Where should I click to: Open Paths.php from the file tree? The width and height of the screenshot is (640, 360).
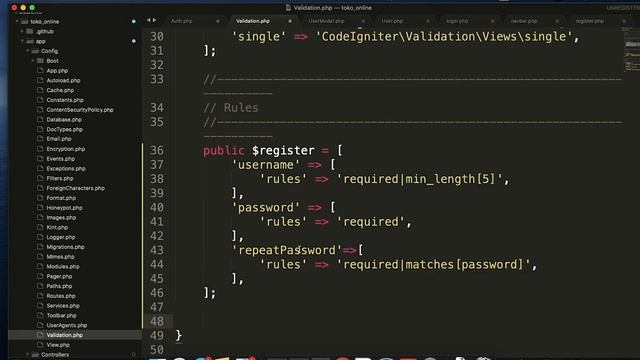tap(59, 286)
